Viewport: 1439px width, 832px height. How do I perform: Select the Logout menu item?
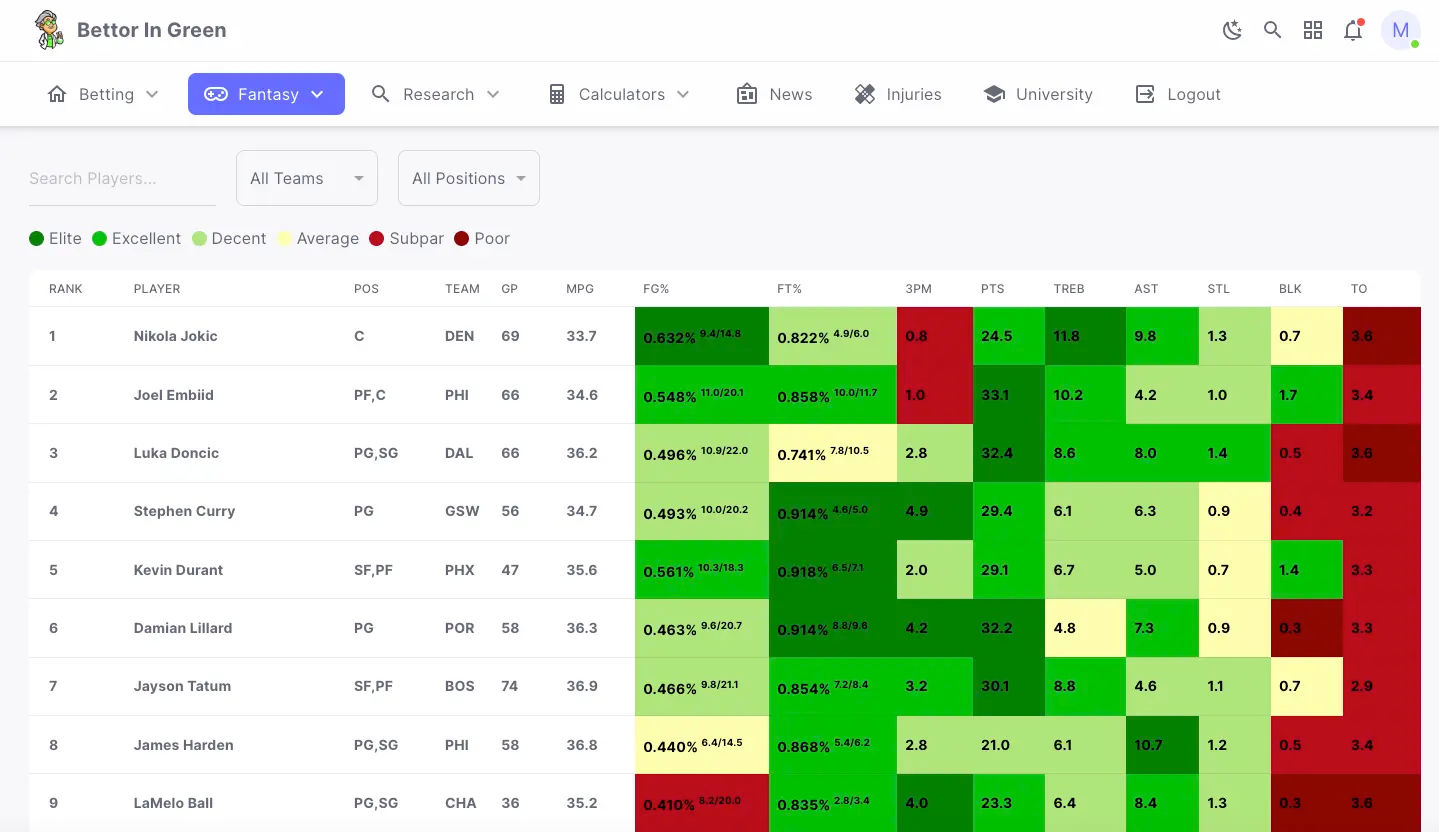tap(1178, 94)
